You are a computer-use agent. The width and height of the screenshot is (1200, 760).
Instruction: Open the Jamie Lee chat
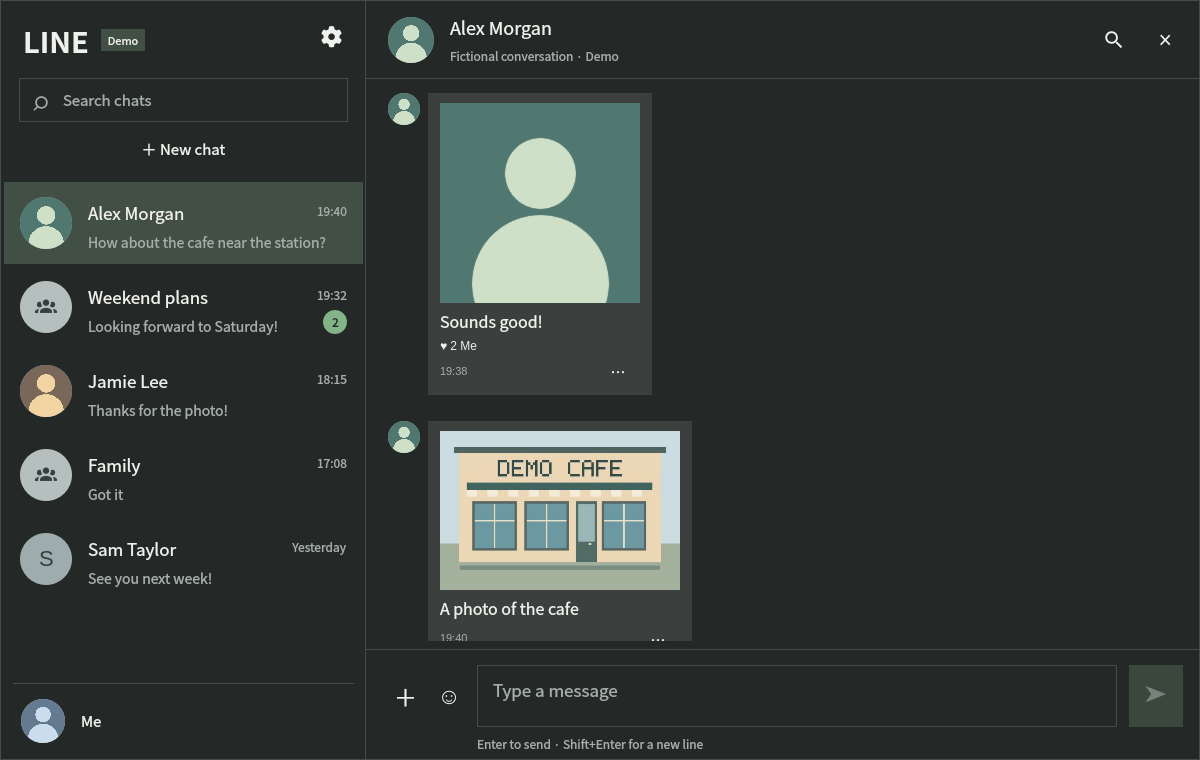[184, 391]
